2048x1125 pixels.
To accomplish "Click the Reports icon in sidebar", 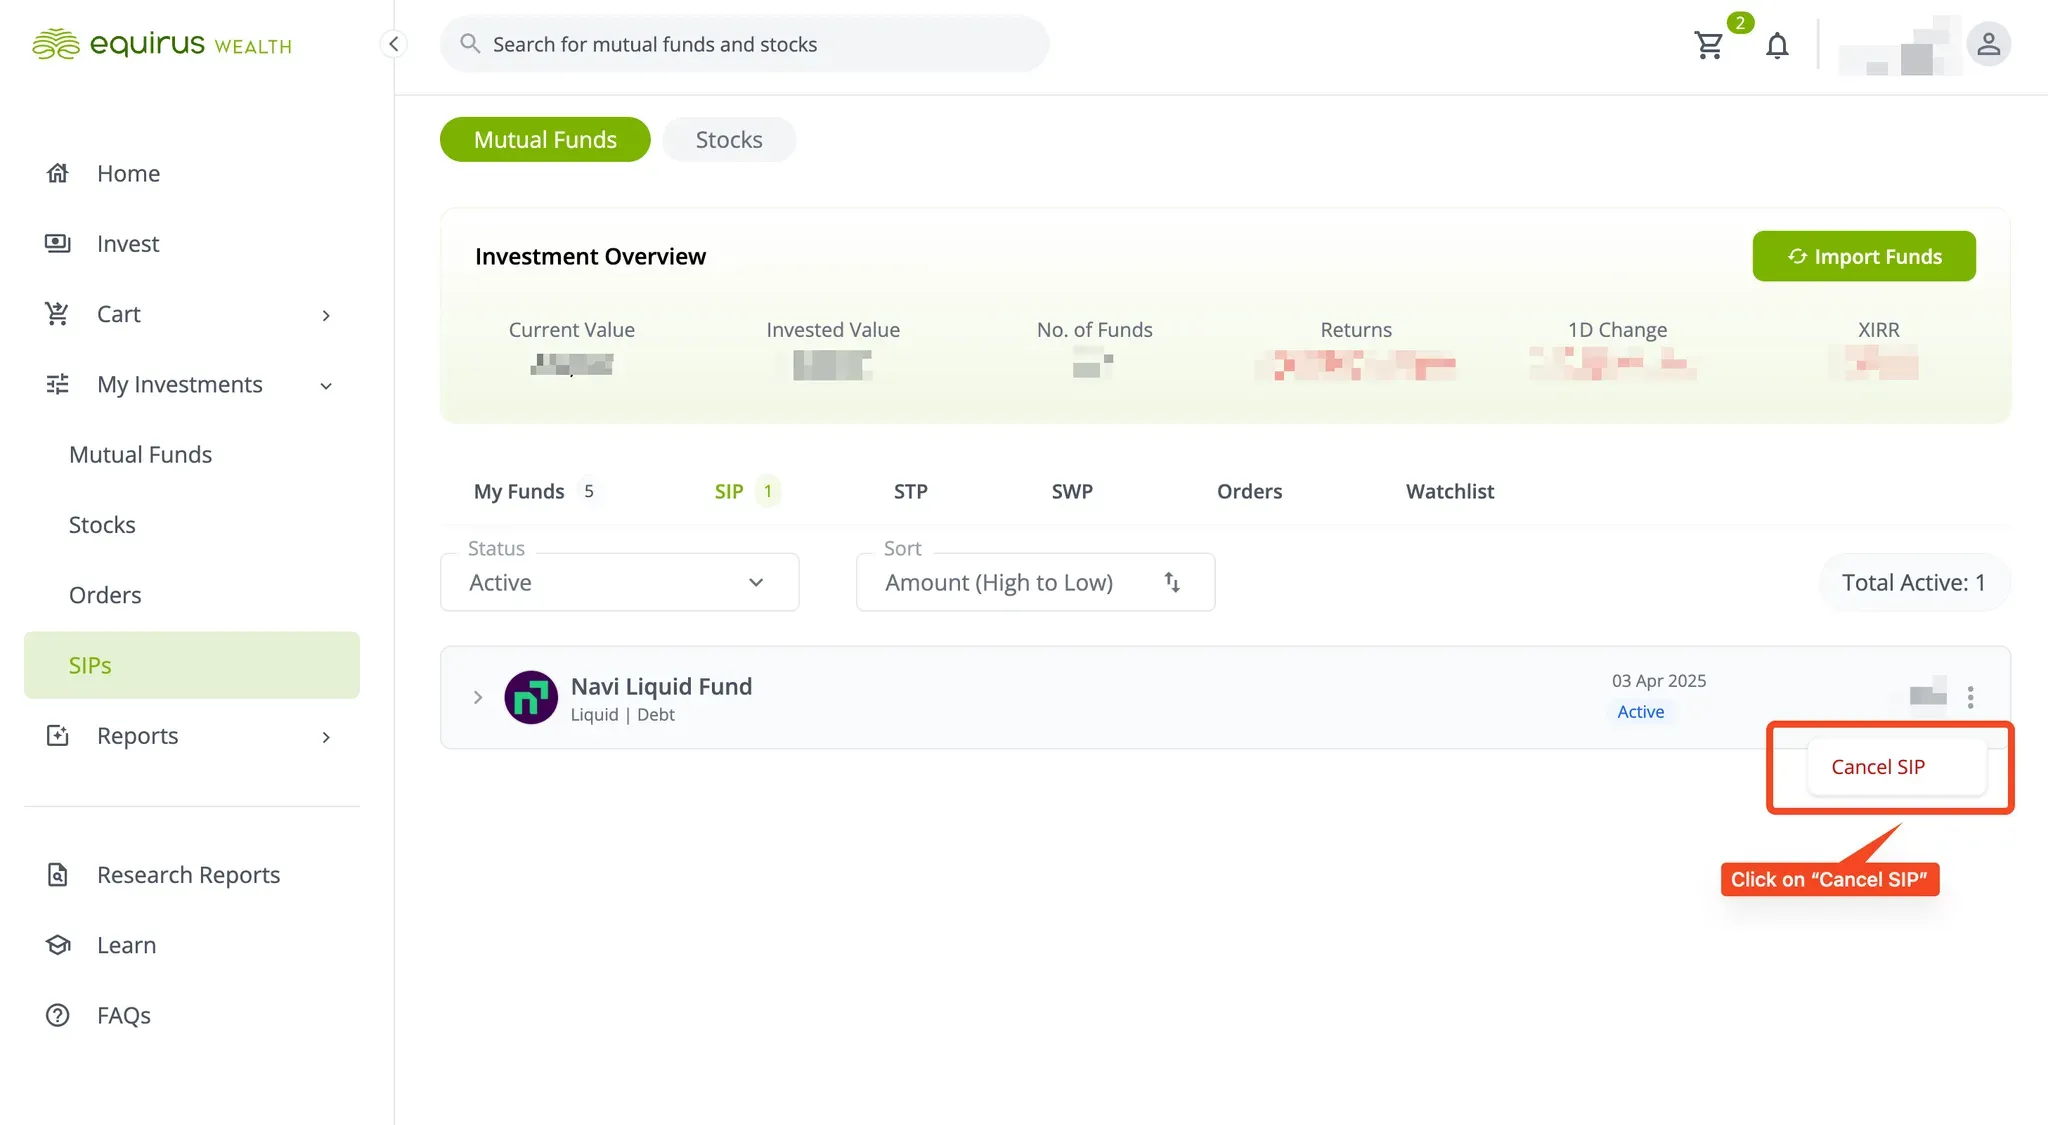I will click(x=58, y=736).
